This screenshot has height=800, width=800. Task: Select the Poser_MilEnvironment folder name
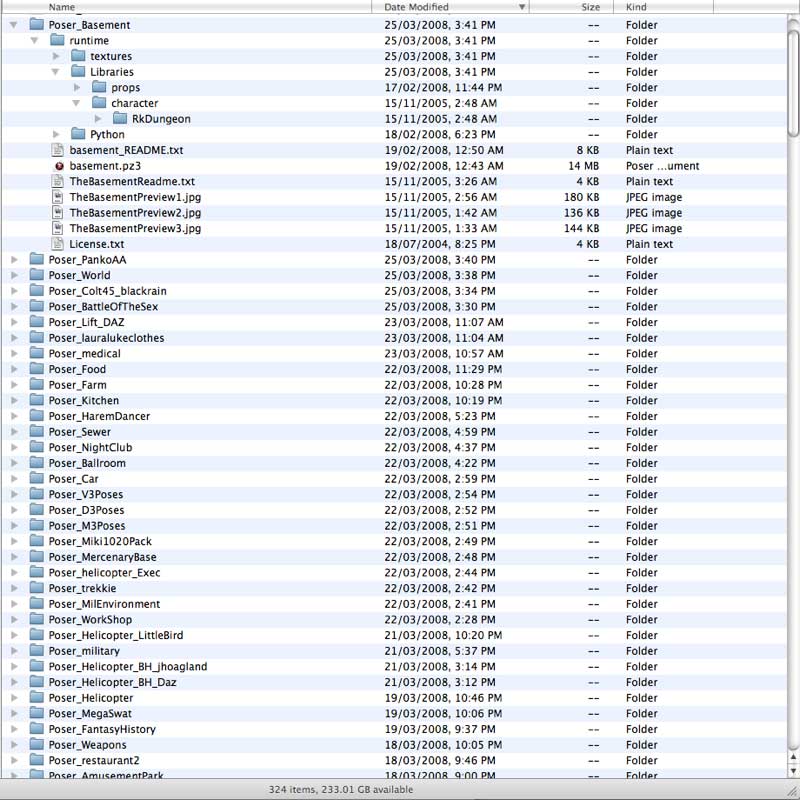104,604
